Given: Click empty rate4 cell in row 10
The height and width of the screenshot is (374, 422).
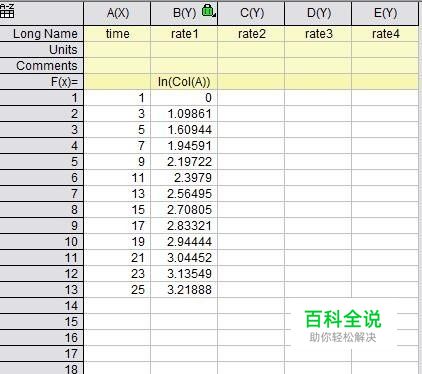Looking at the screenshot, I should pos(385,242).
